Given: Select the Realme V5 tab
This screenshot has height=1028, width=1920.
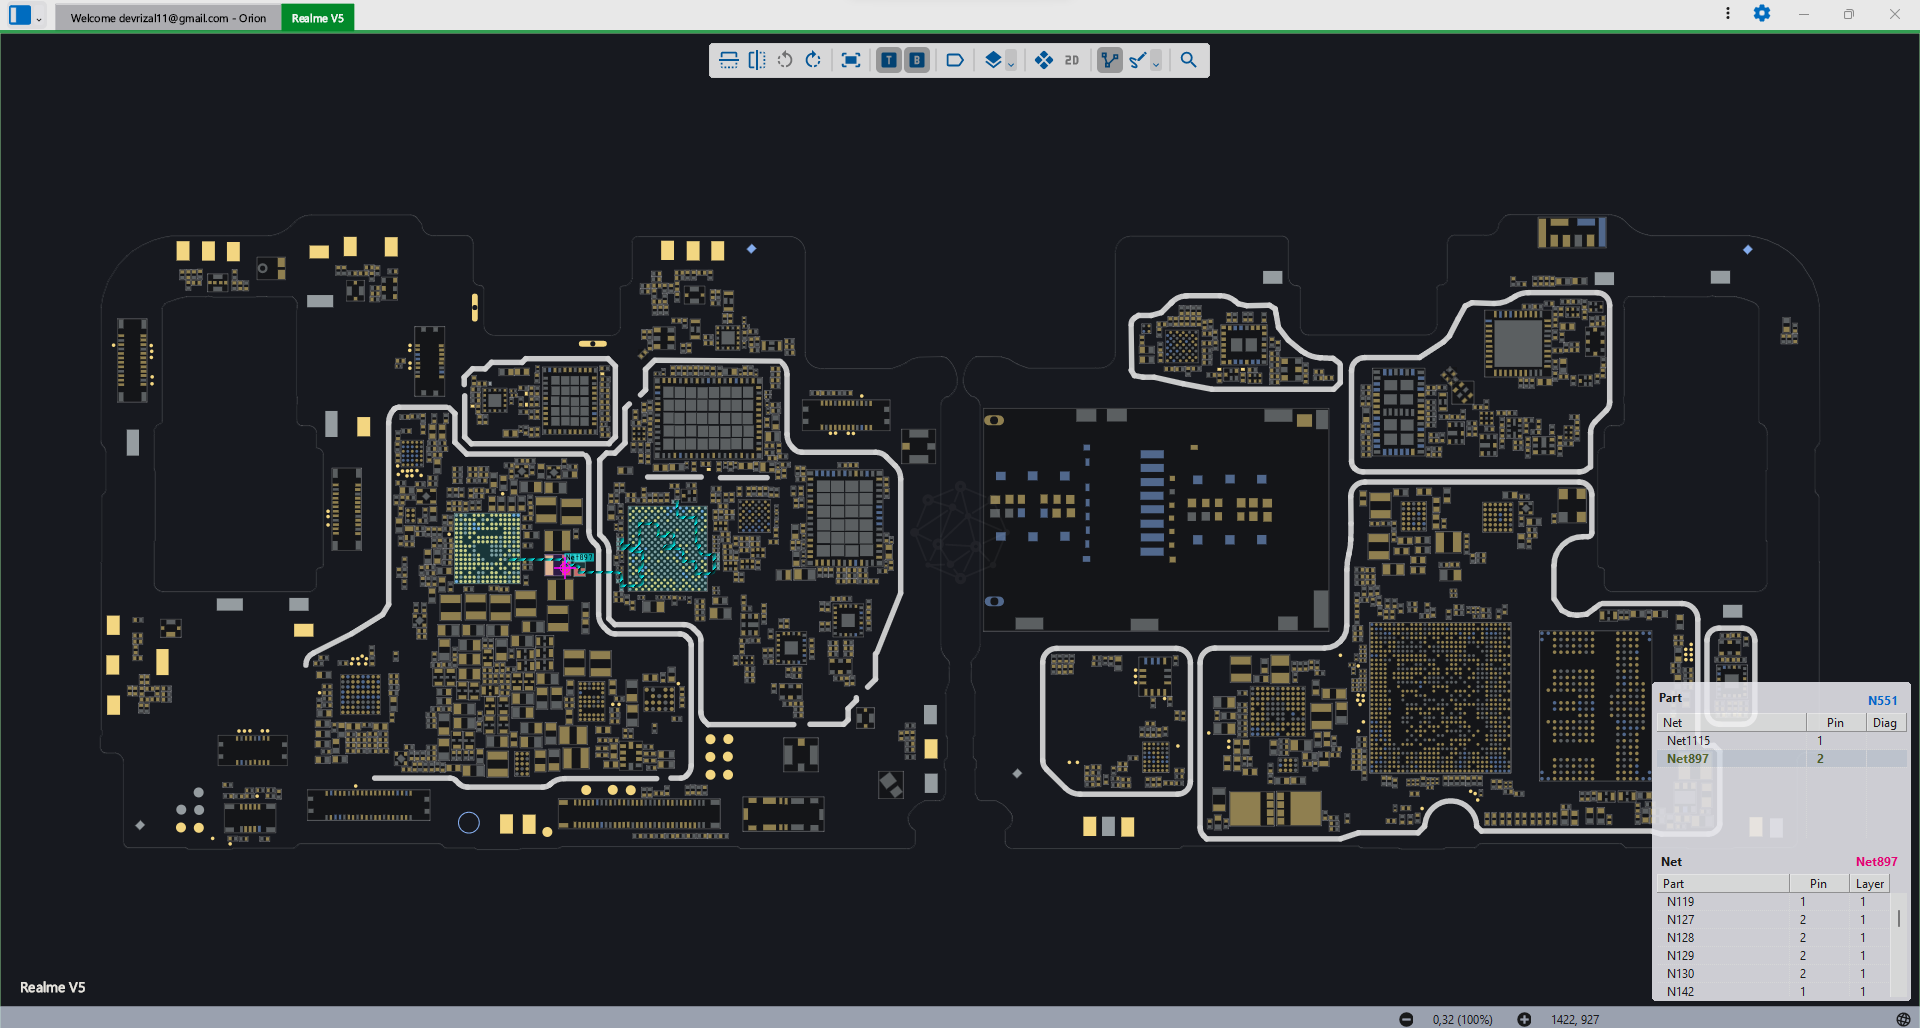Looking at the screenshot, I should pos(317,18).
